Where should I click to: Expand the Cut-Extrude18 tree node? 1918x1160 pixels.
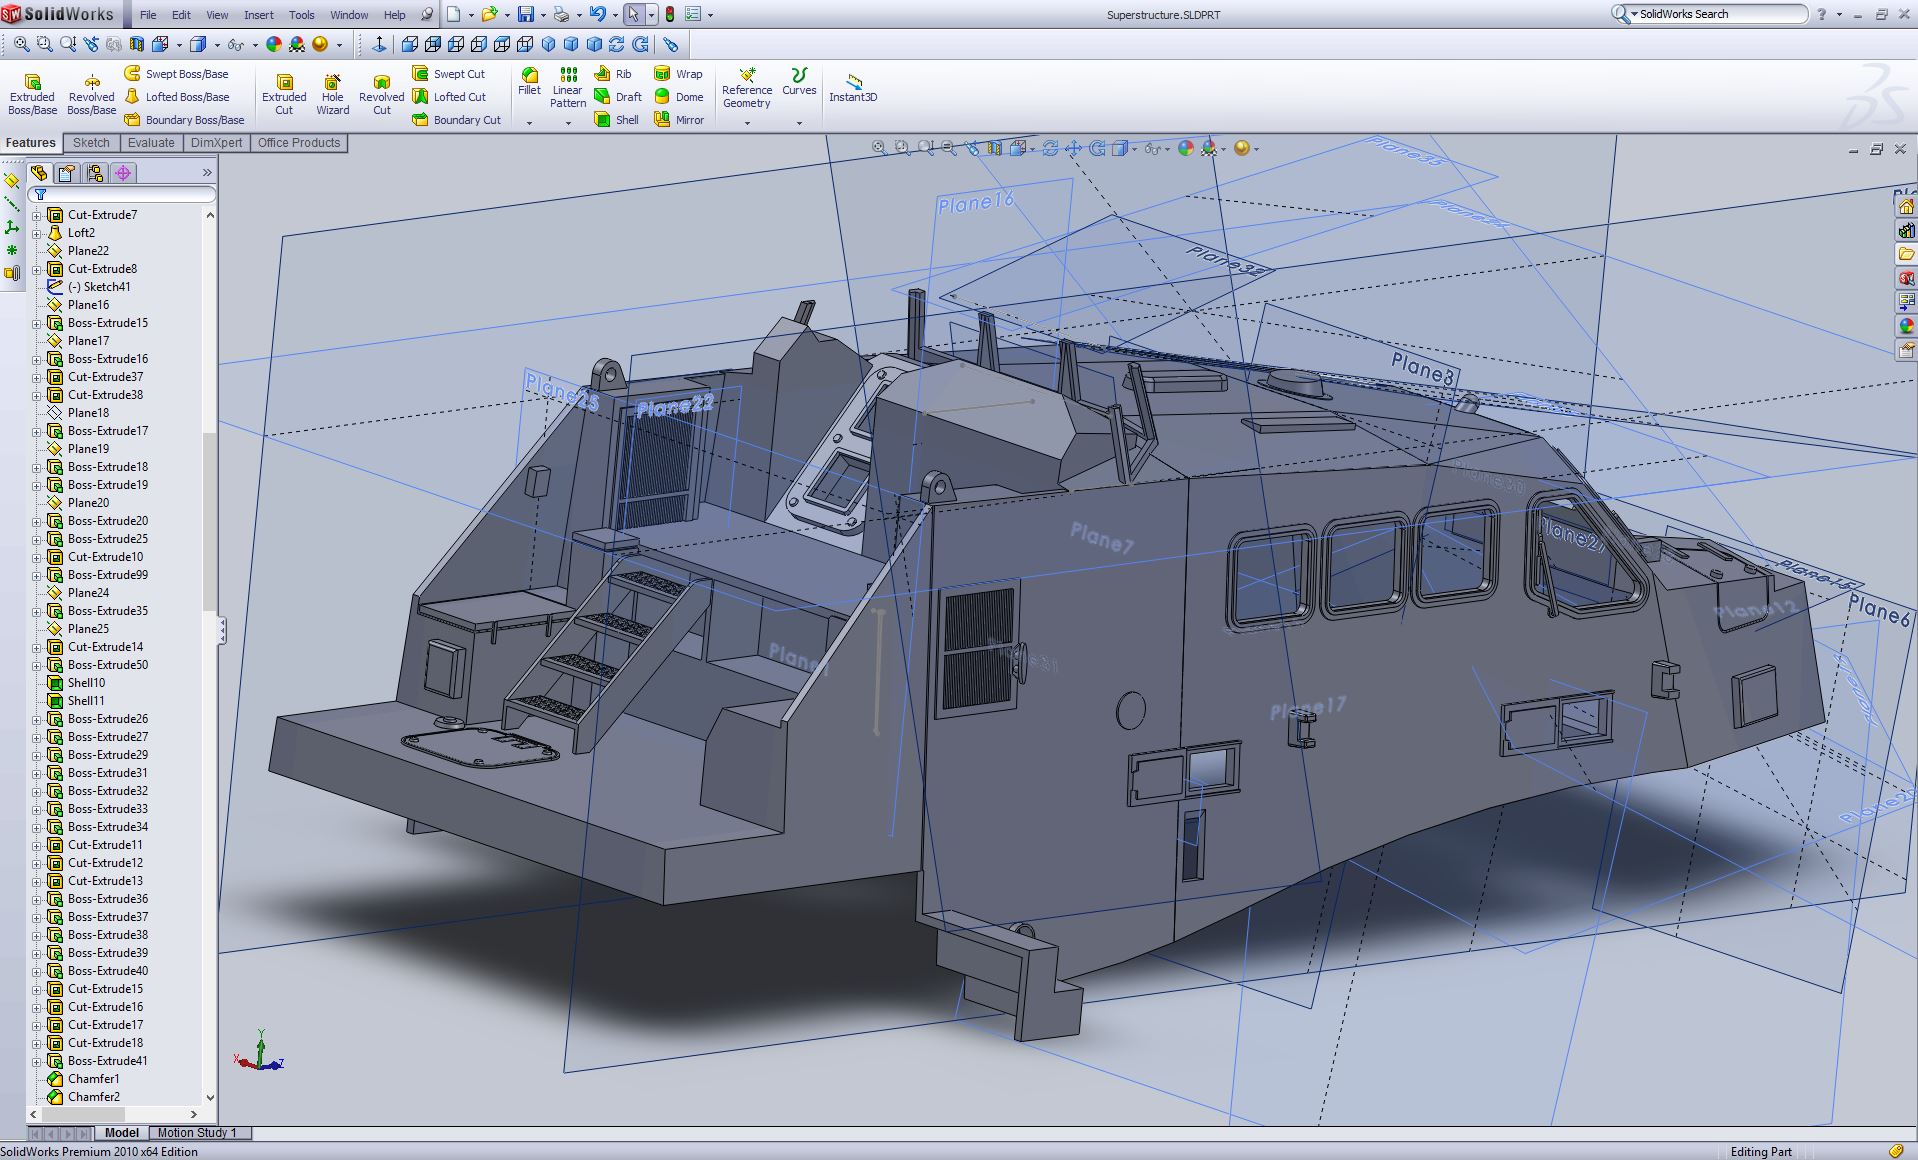[37, 1043]
